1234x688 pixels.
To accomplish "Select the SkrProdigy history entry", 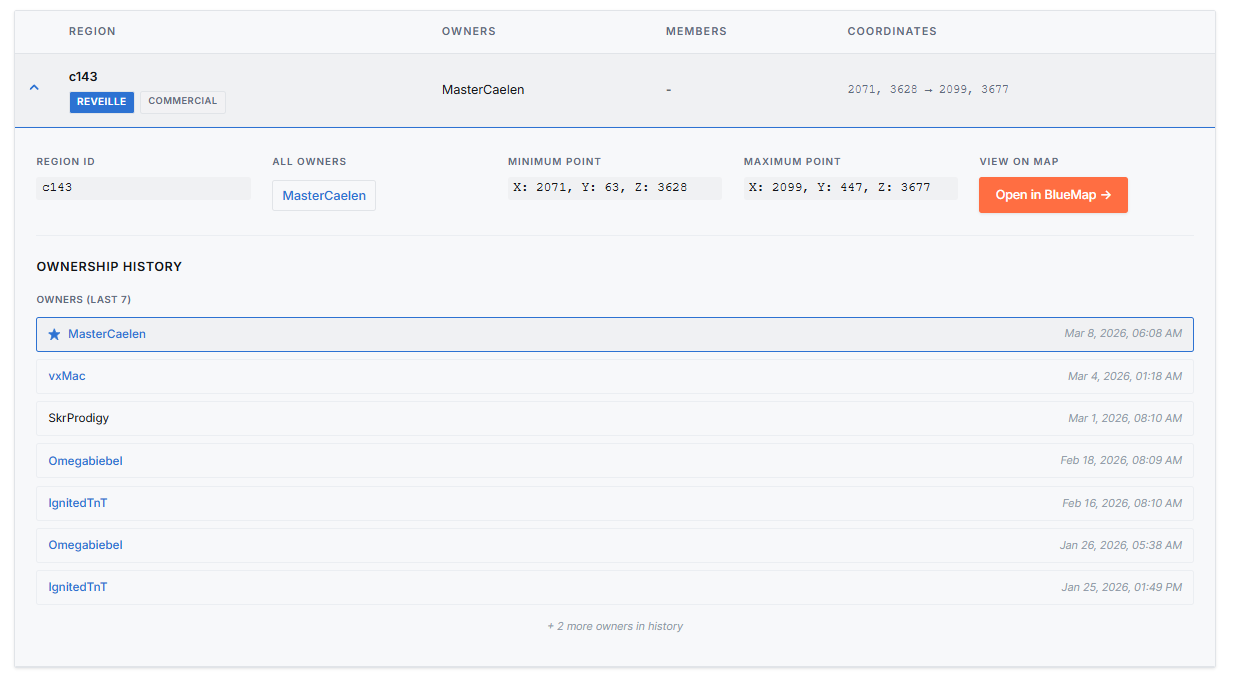I will pos(79,418).
